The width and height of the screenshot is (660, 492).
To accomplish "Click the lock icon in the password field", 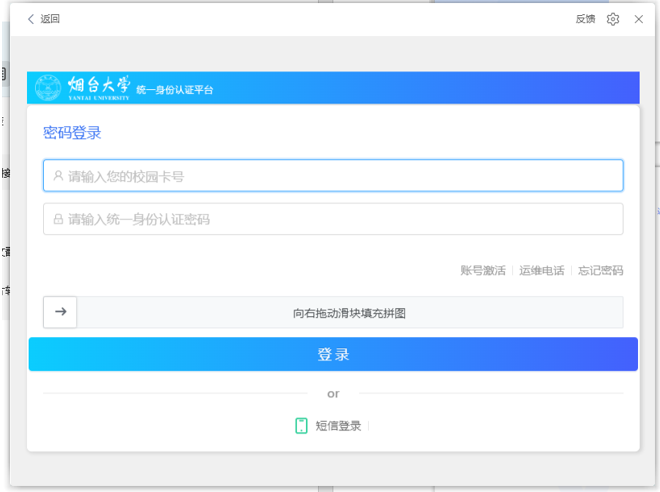I will click(58, 219).
